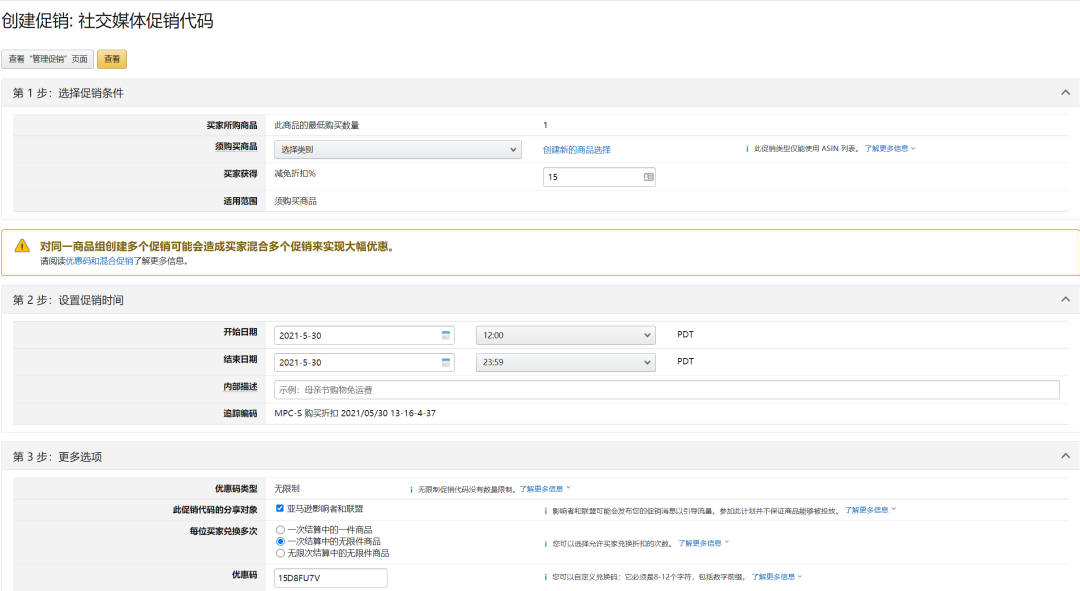Click the start date field 2021-5-30

pyautogui.click(x=364, y=335)
